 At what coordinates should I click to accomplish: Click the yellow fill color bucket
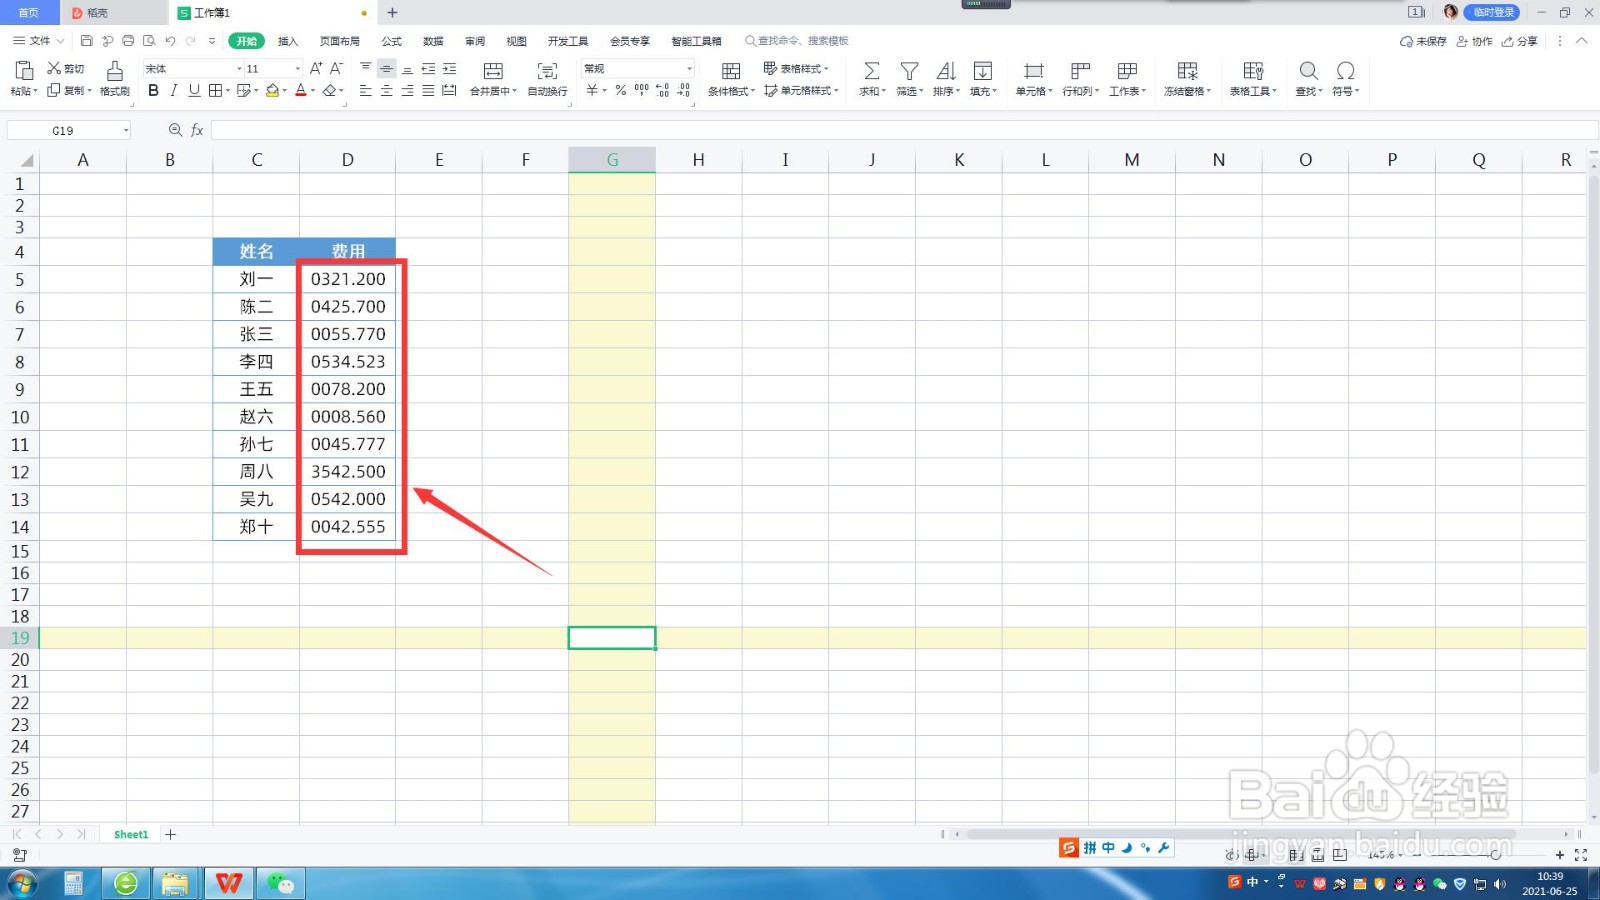(x=272, y=90)
